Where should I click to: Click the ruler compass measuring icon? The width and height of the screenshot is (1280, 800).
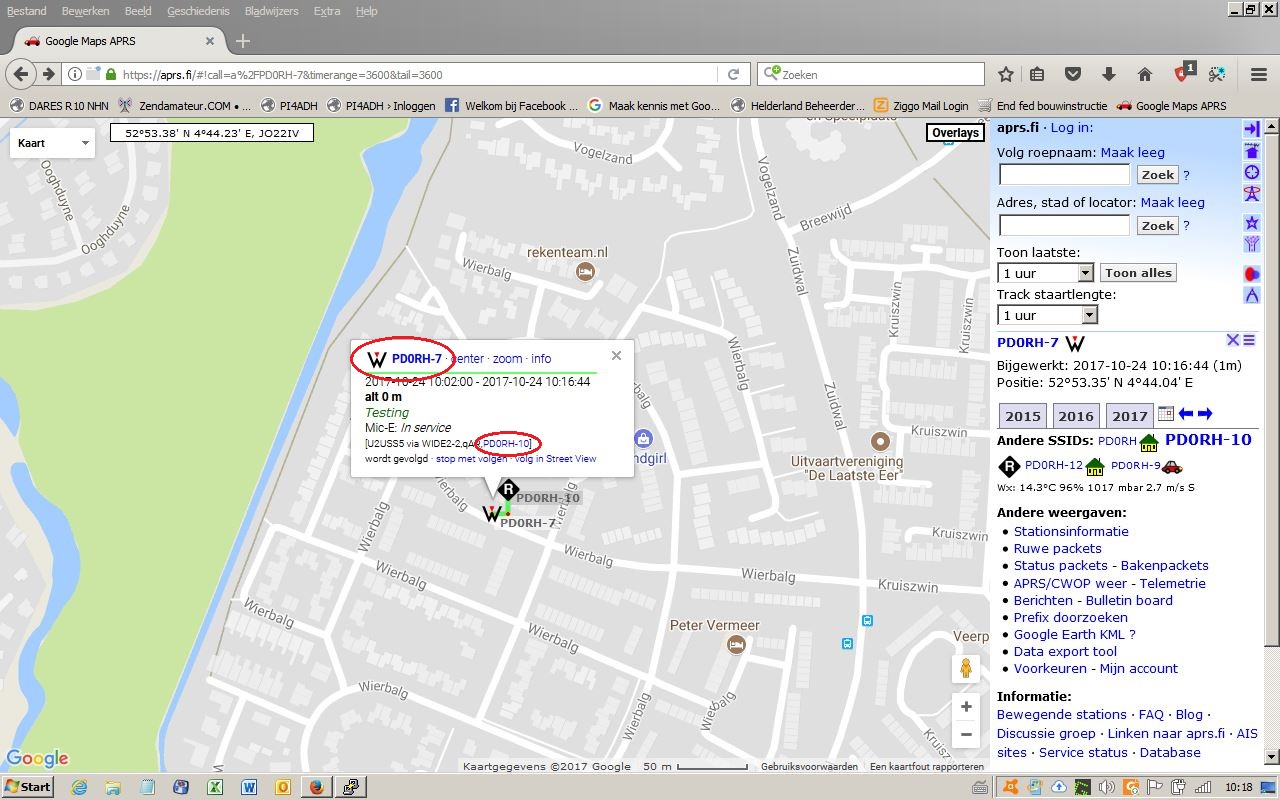coord(1251,295)
